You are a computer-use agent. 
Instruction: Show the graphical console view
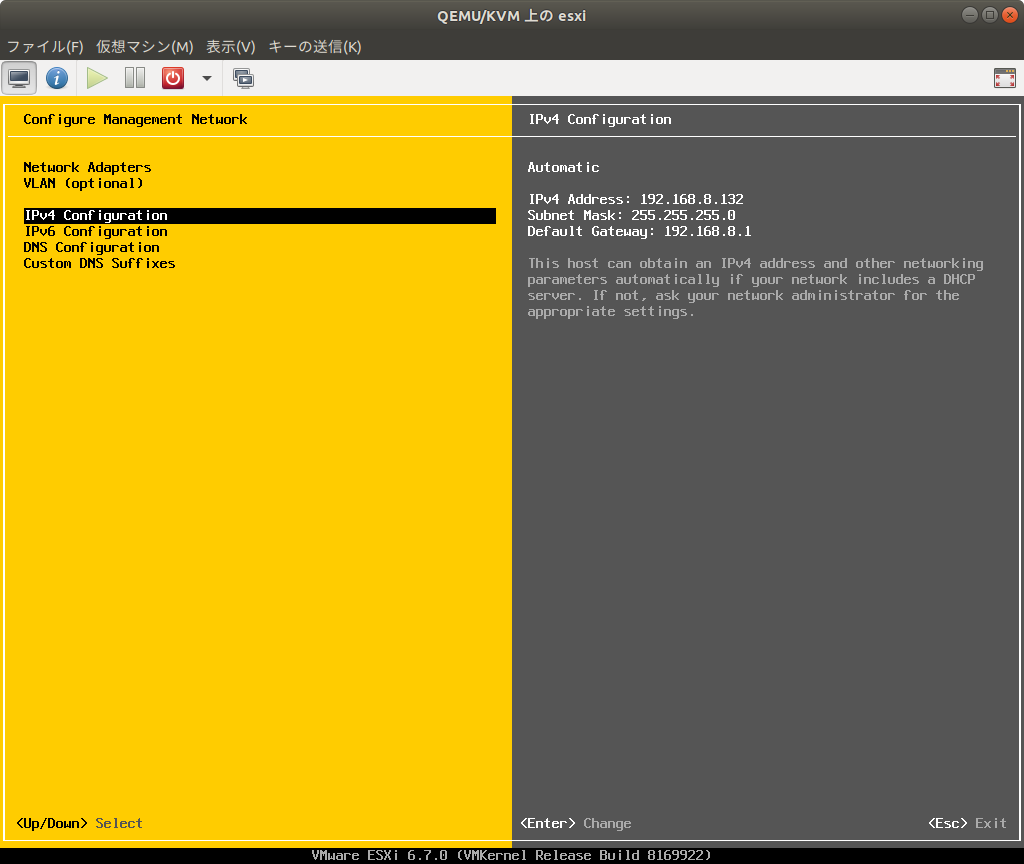(19, 78)
